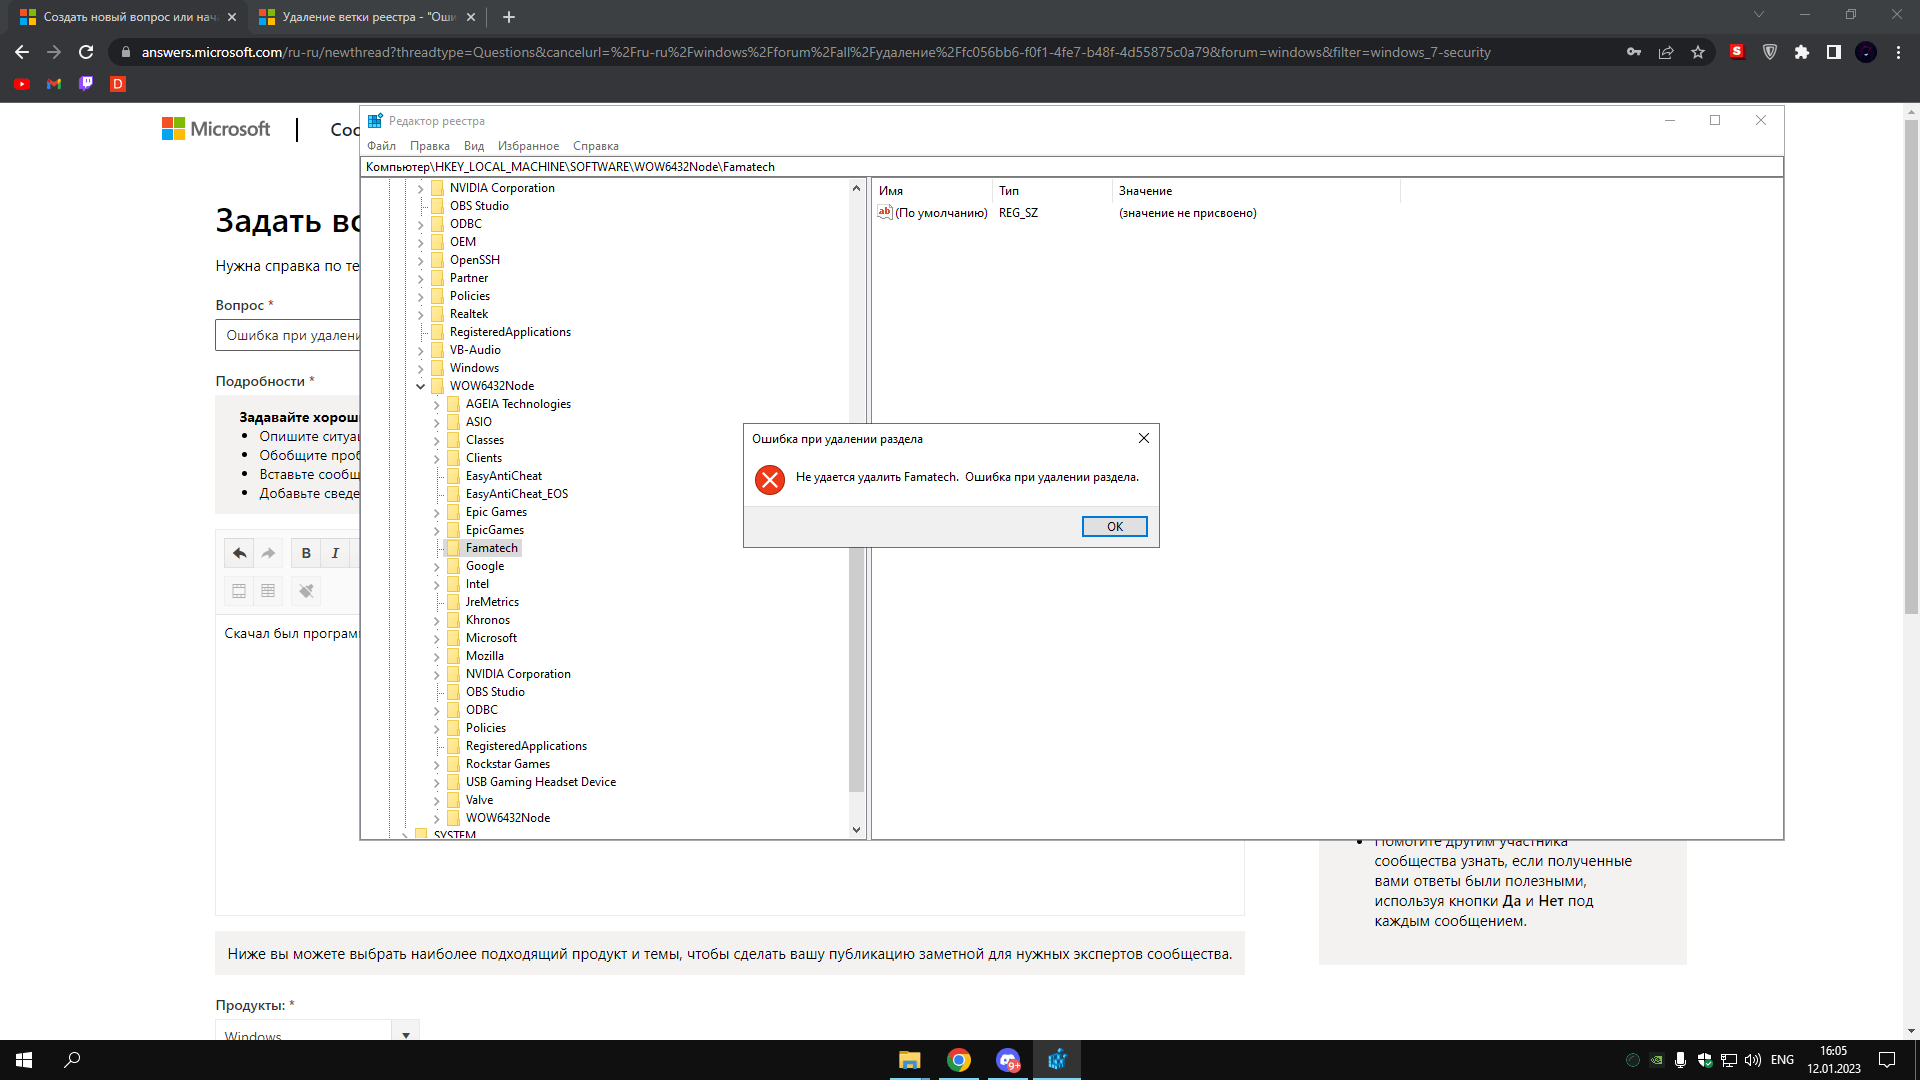Expand the AGEIA Technologies key
This screenshot has height=1080, width=1920.
pyautogui.click(x=437, y=404)
